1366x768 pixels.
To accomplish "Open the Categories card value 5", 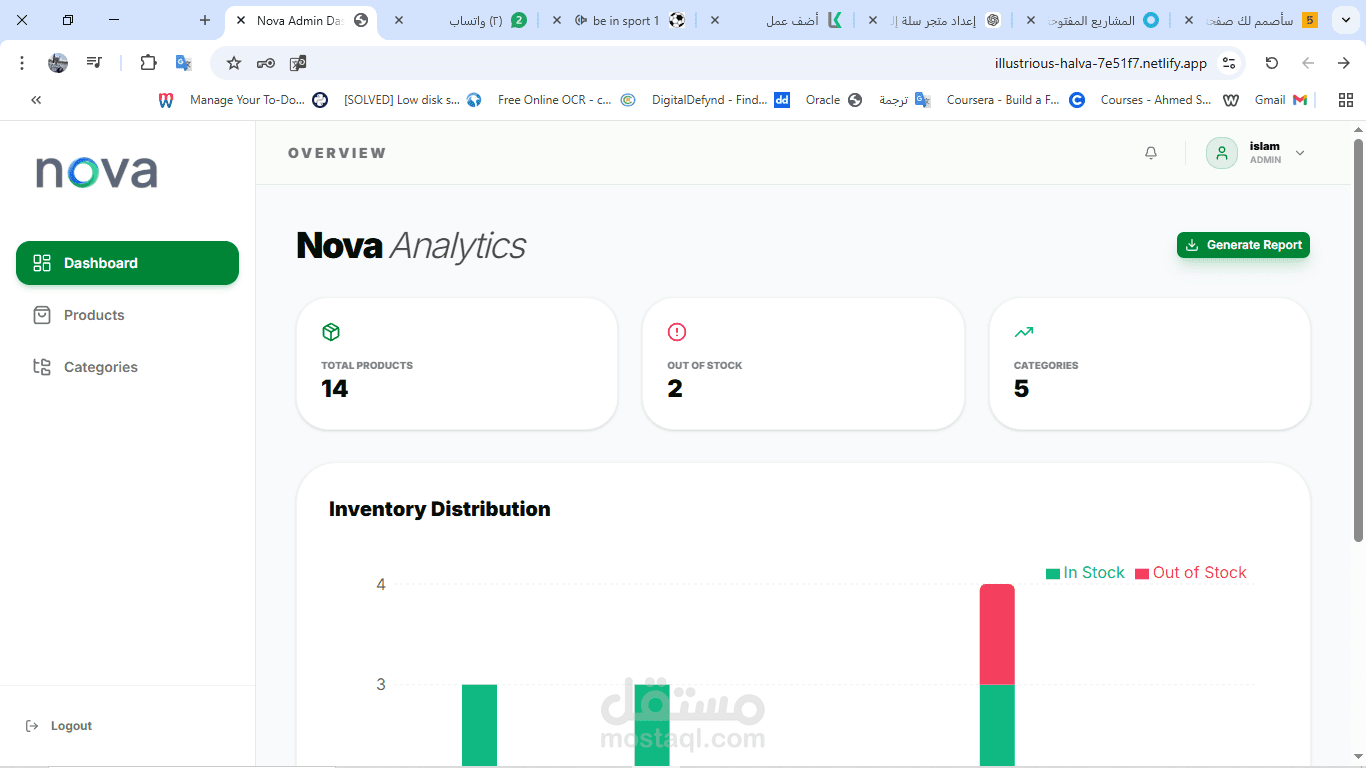I will [1021, 389].
